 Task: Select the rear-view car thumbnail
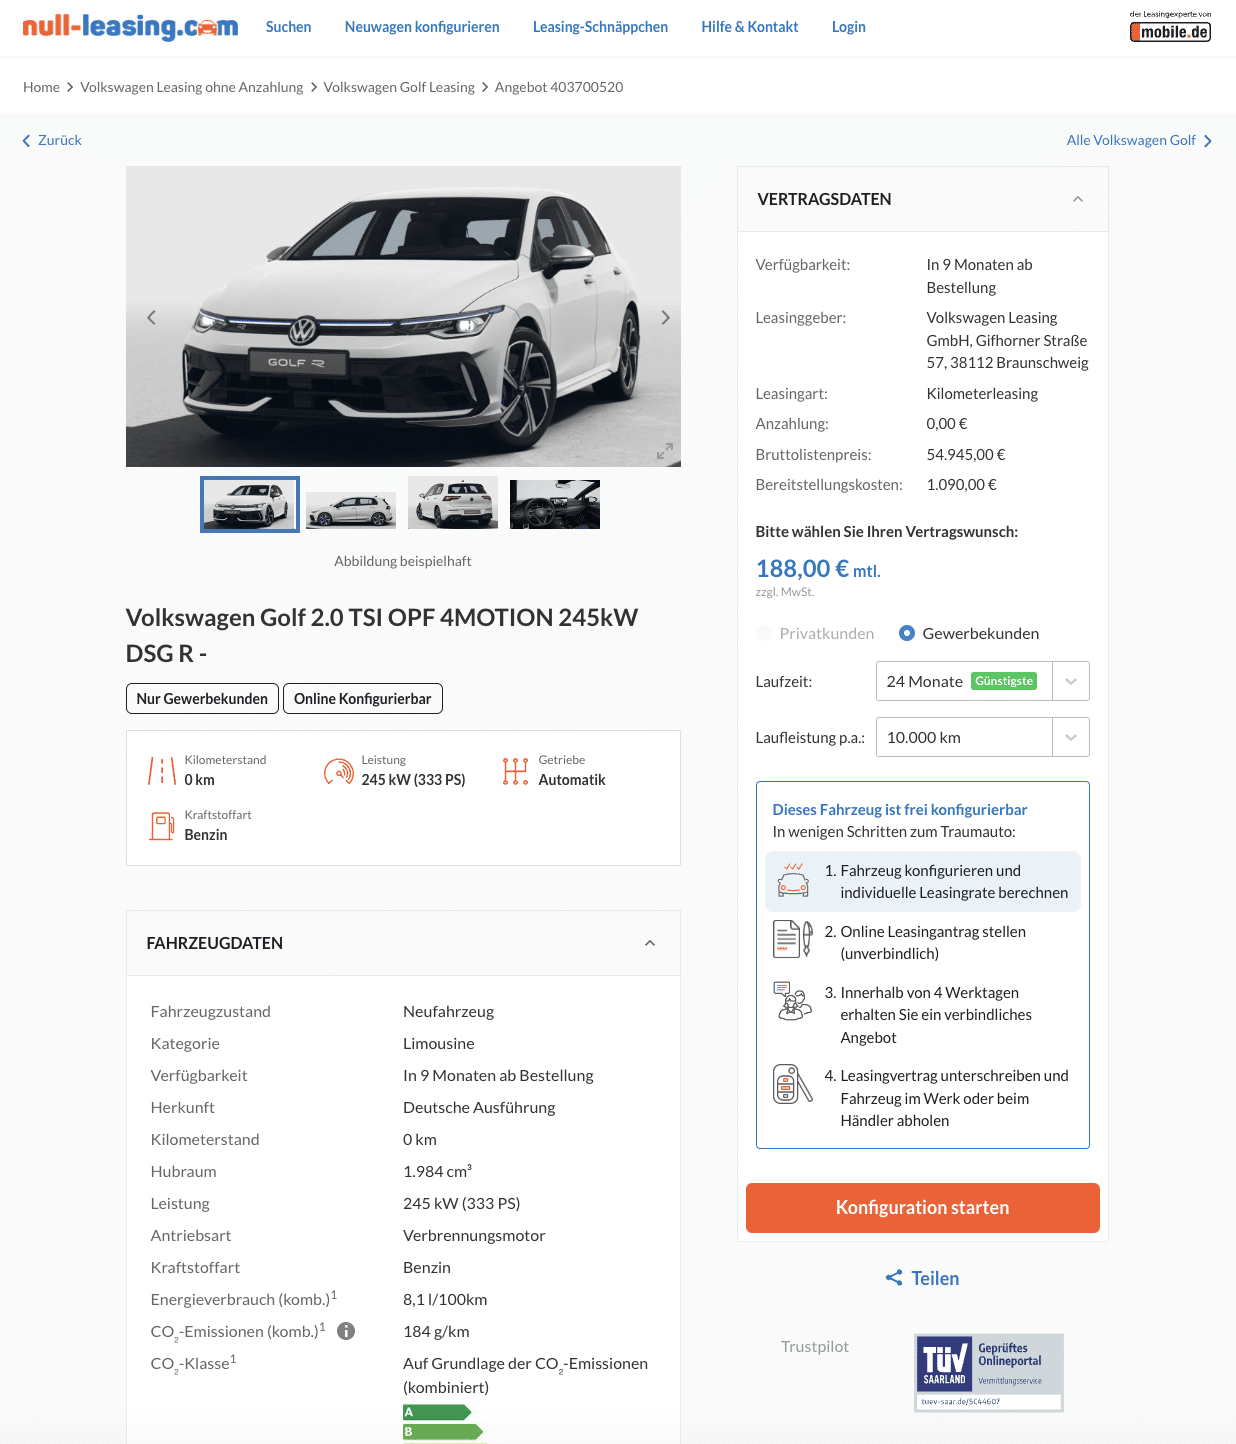point(453,504)
